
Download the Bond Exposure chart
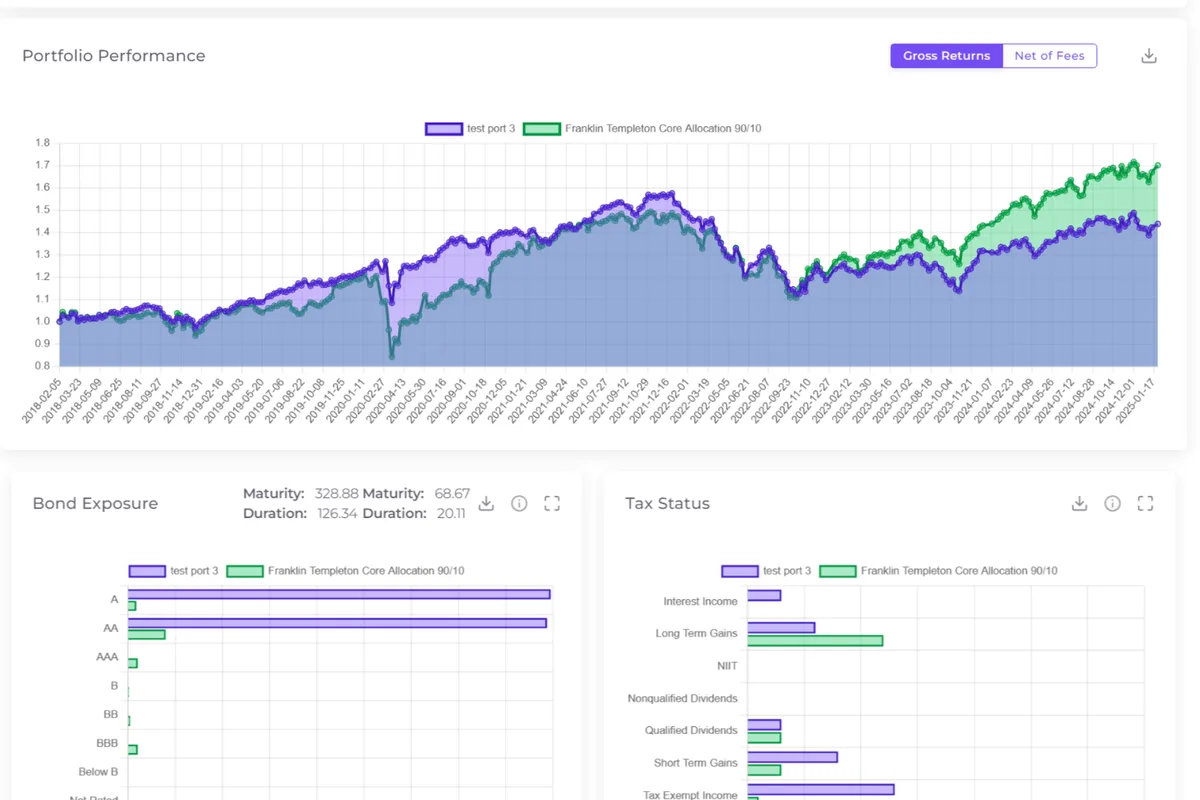[486, 503]
